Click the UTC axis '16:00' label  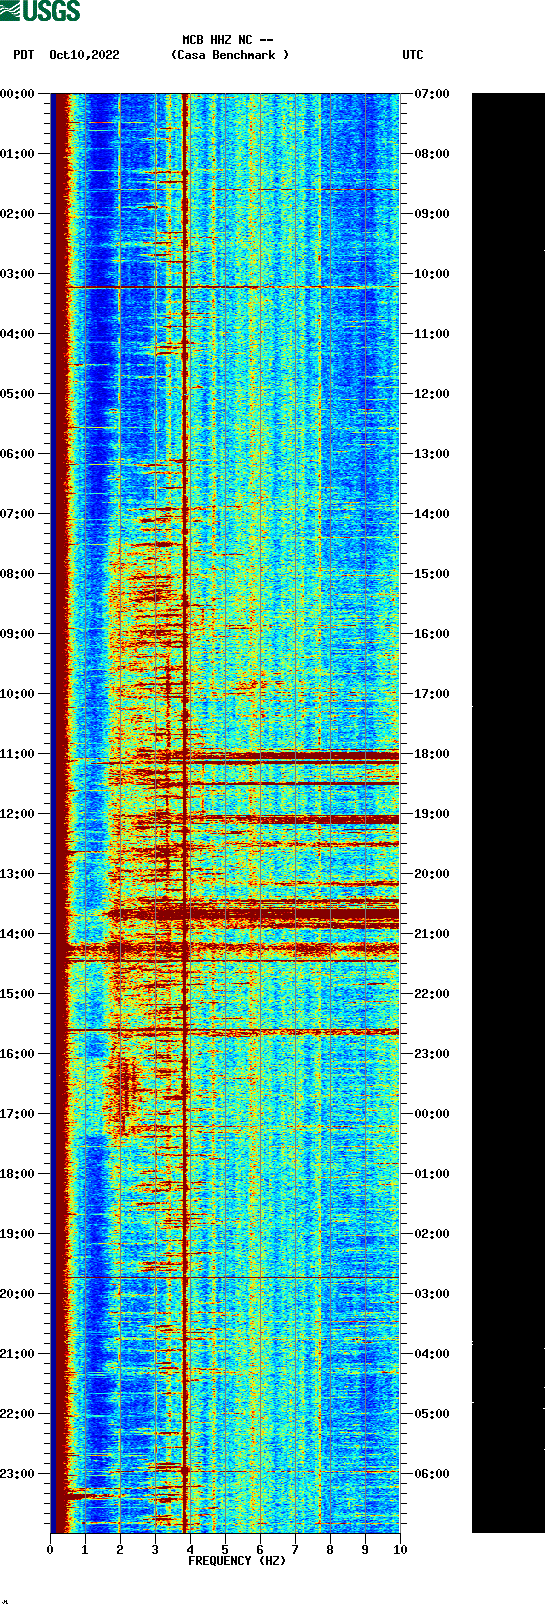coord(432,634)
